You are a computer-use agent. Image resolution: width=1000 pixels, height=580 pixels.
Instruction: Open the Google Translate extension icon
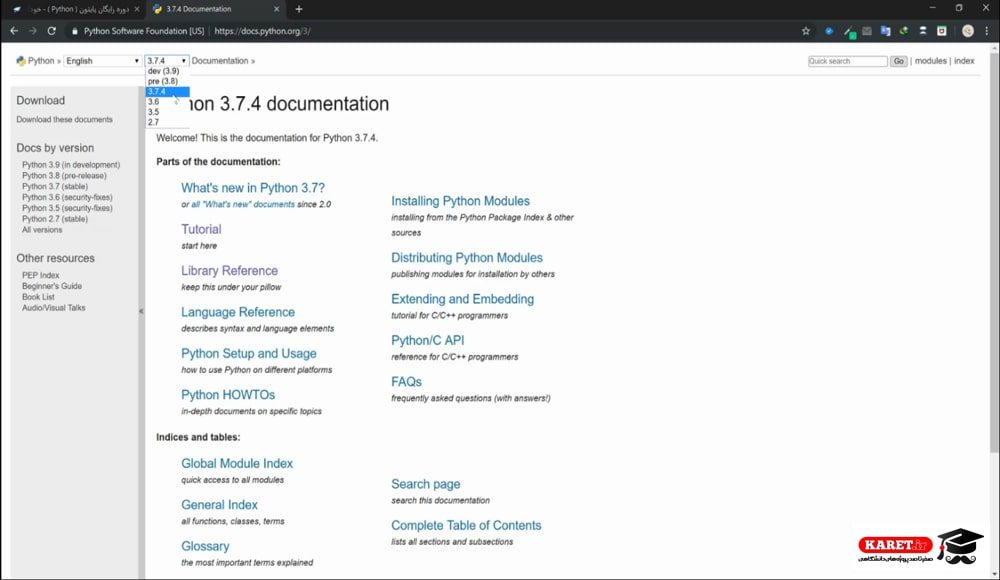click(x=885, y=31)
